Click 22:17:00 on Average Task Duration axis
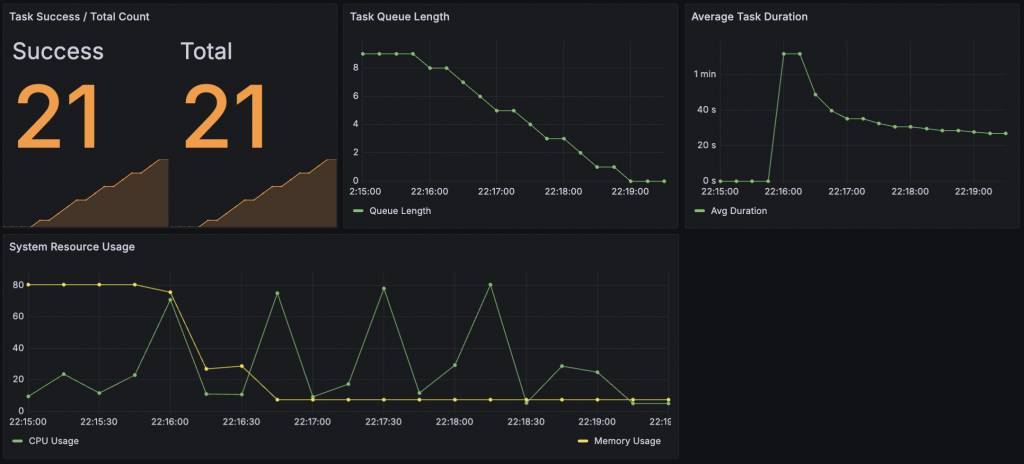 (847, 192)
